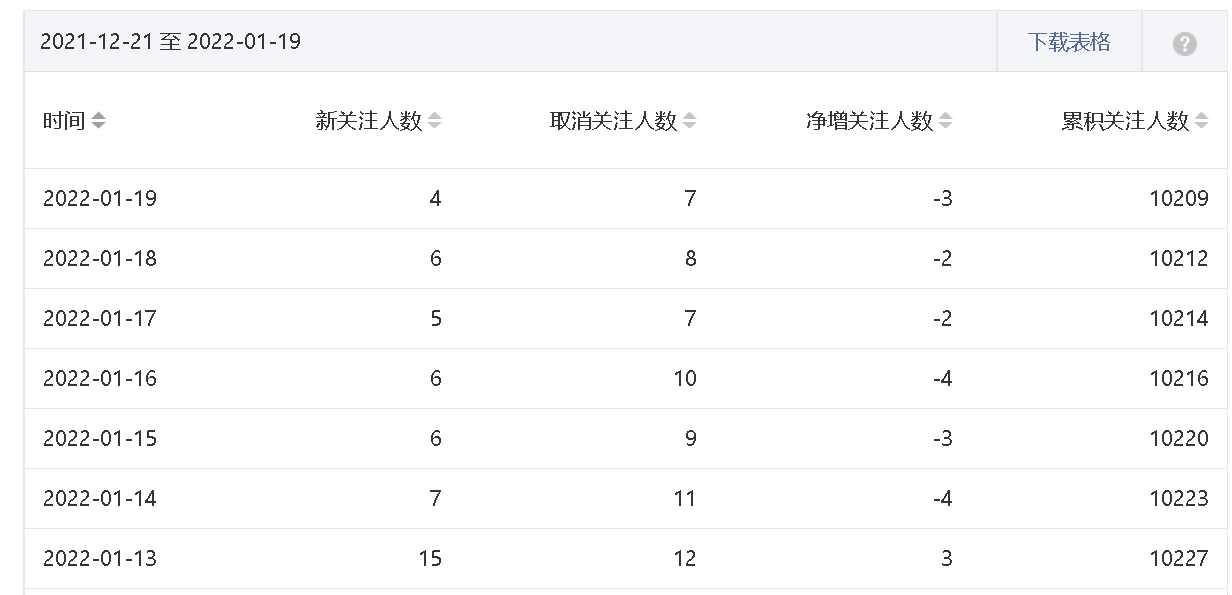
Task: Sort by 净增关注人数 column arrows
Action: tap(946, 121)
